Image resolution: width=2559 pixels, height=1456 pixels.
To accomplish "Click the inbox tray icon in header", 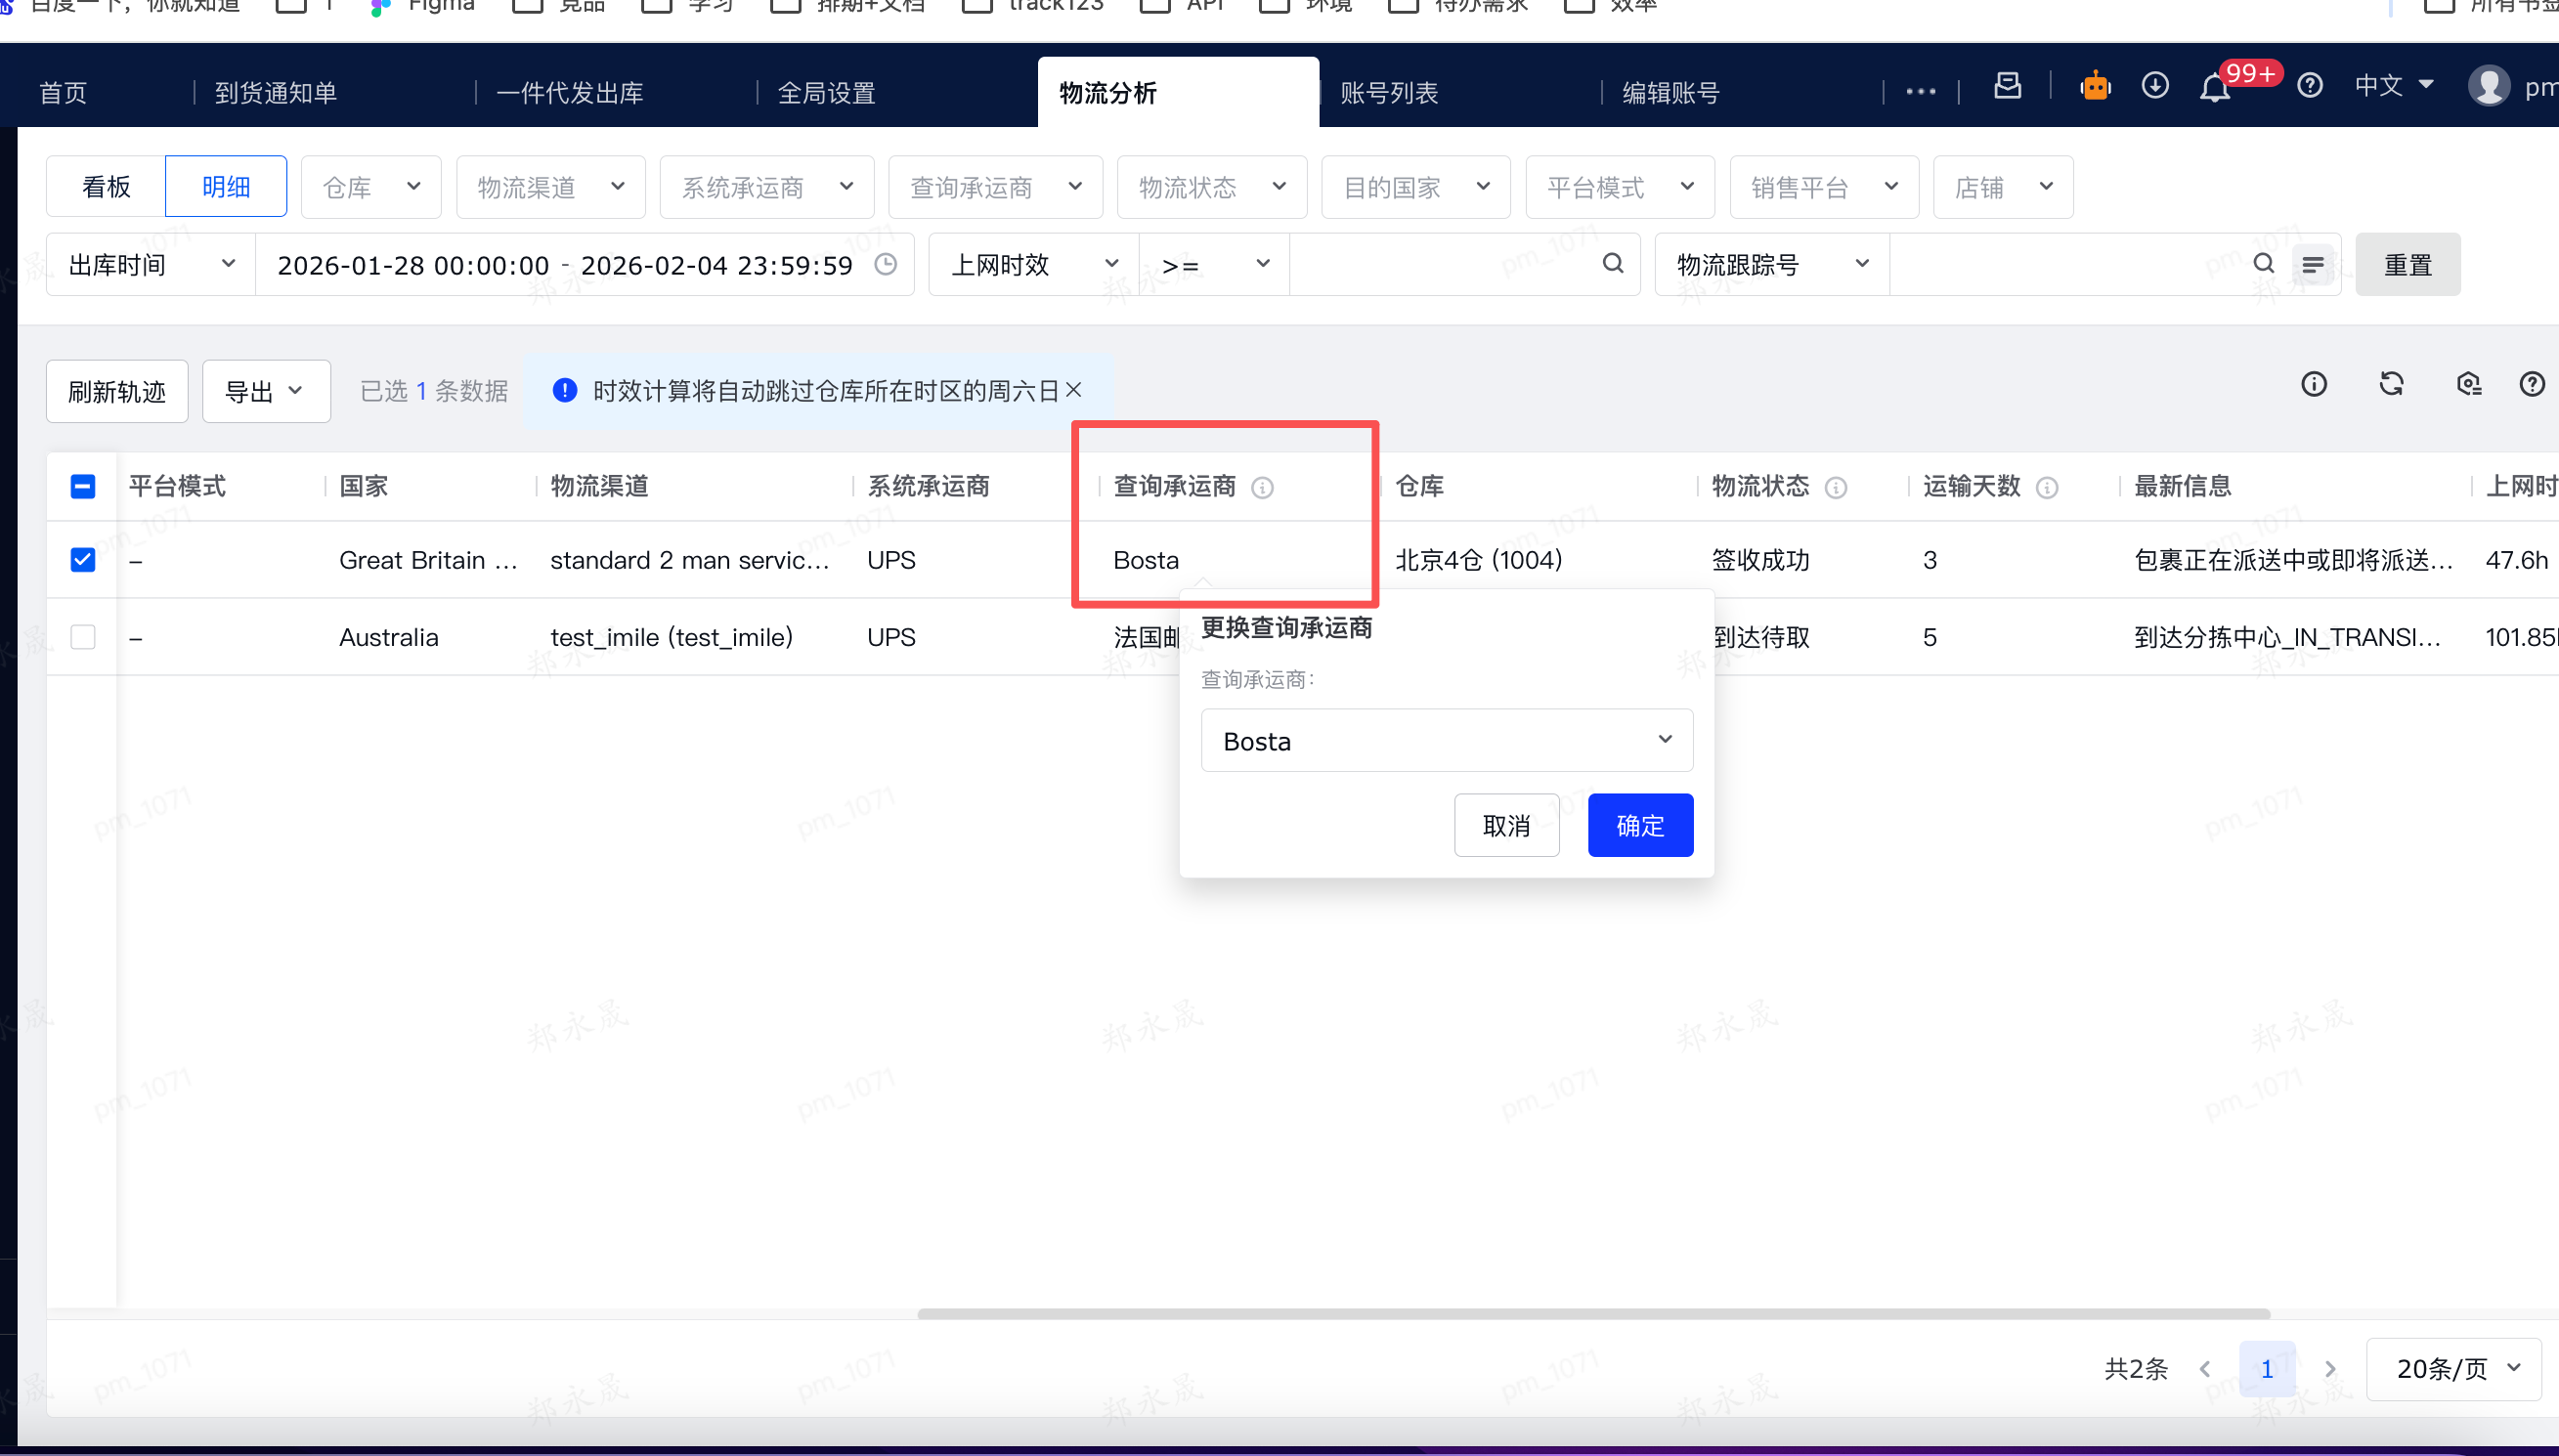I will click(x=2007, y=86).
